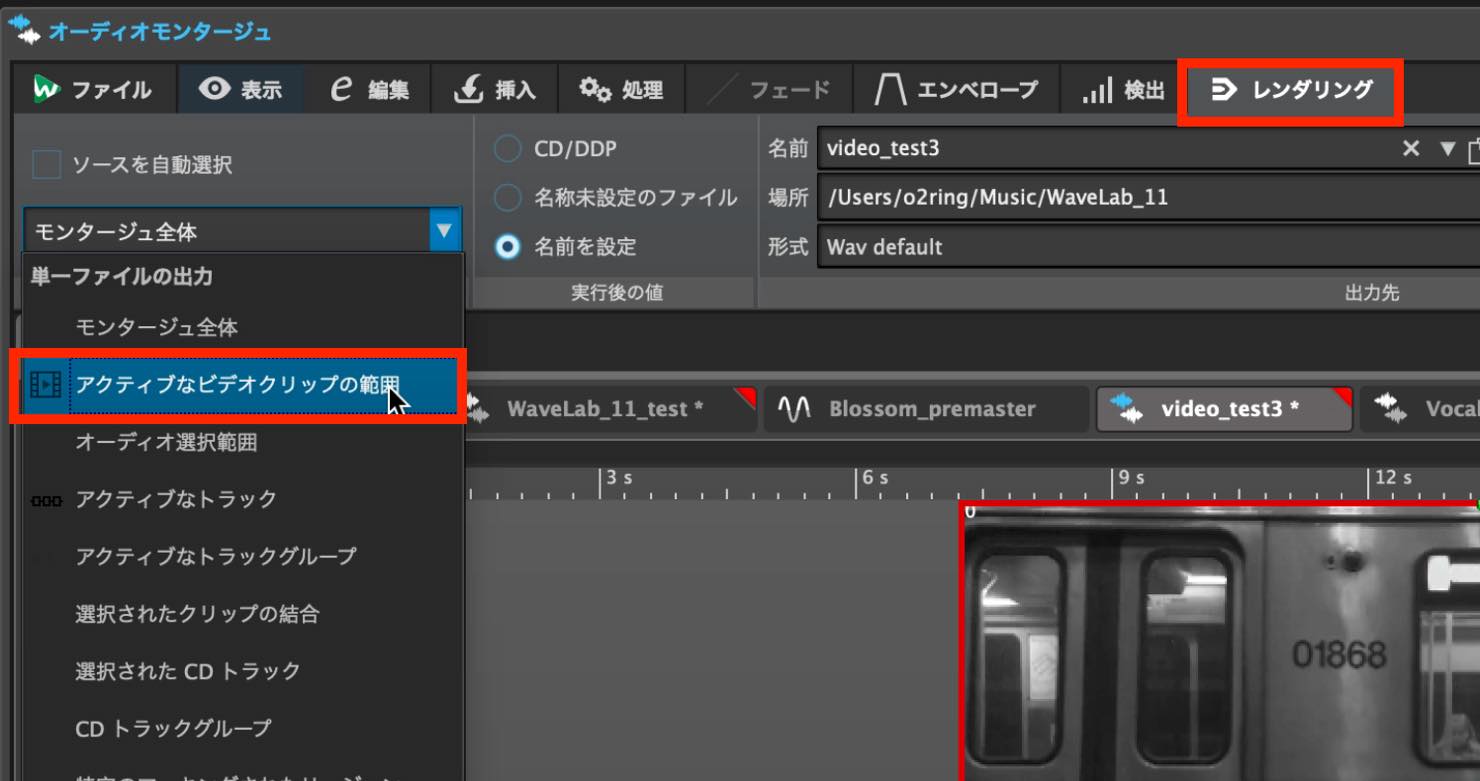Clear the name field with X icon

tap(1411, 149)
